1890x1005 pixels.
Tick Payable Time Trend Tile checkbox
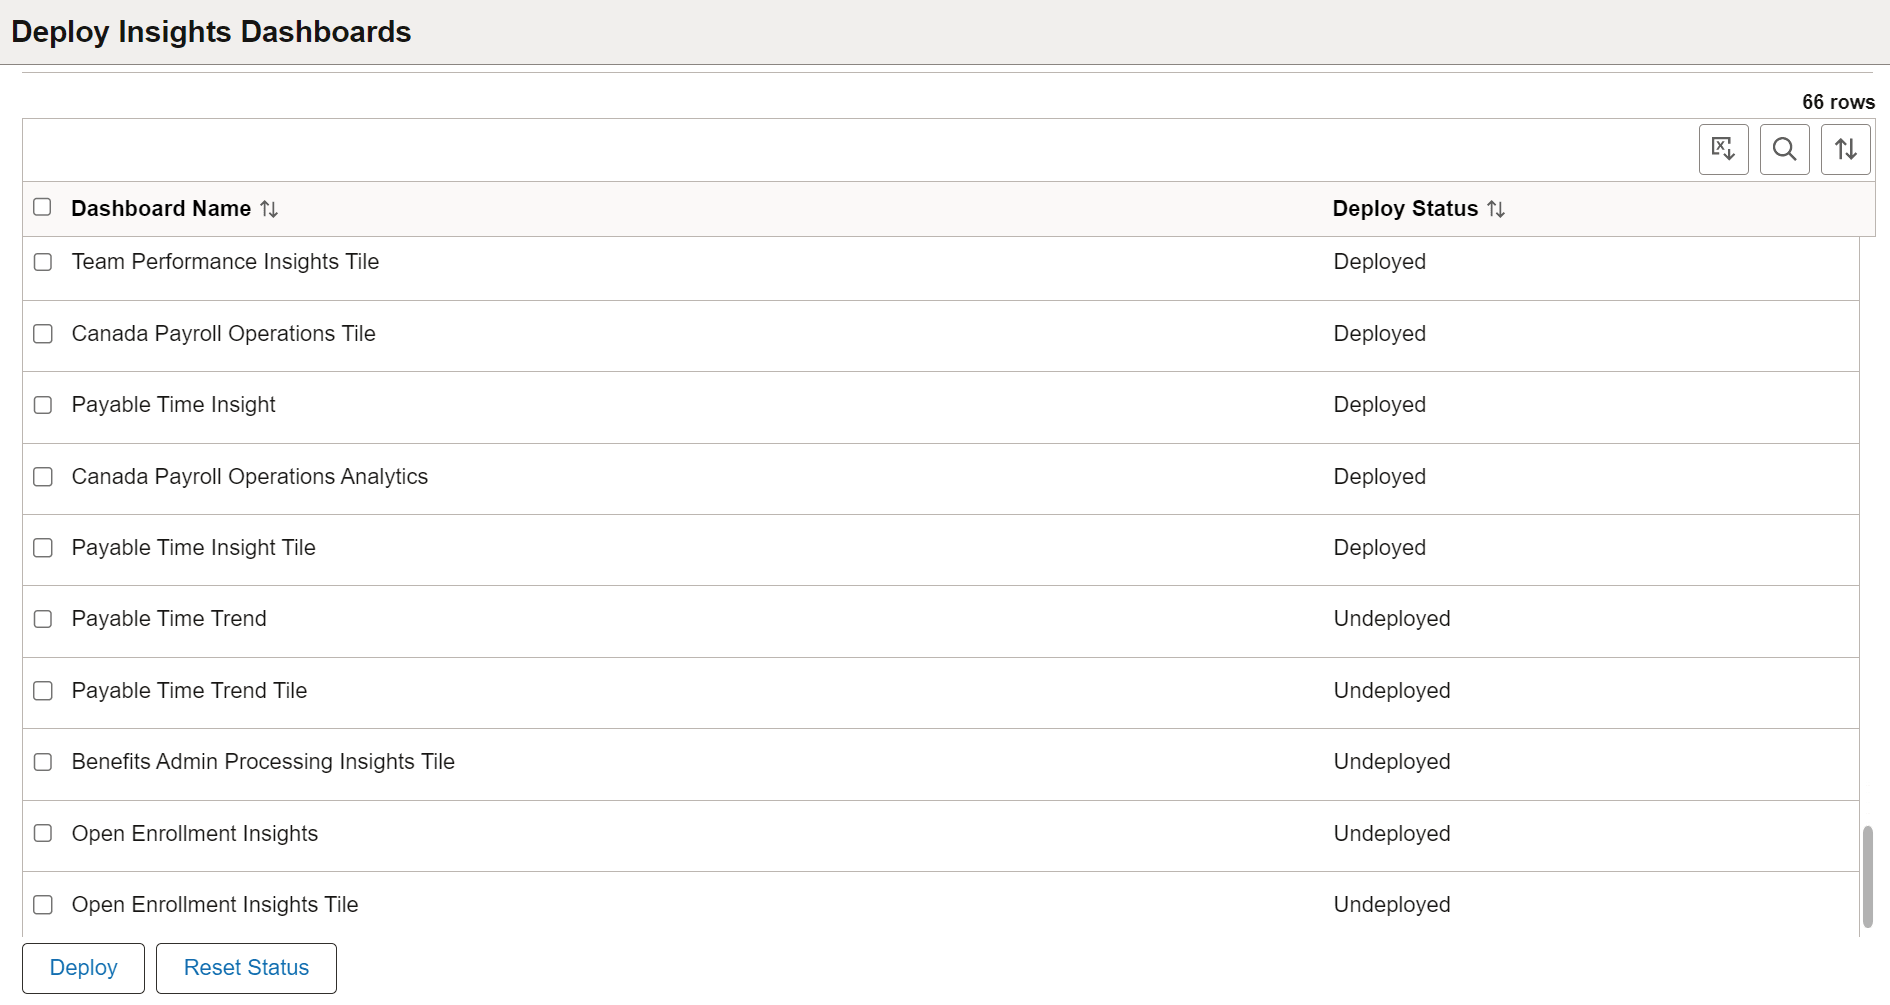click(x=43, y=691)
